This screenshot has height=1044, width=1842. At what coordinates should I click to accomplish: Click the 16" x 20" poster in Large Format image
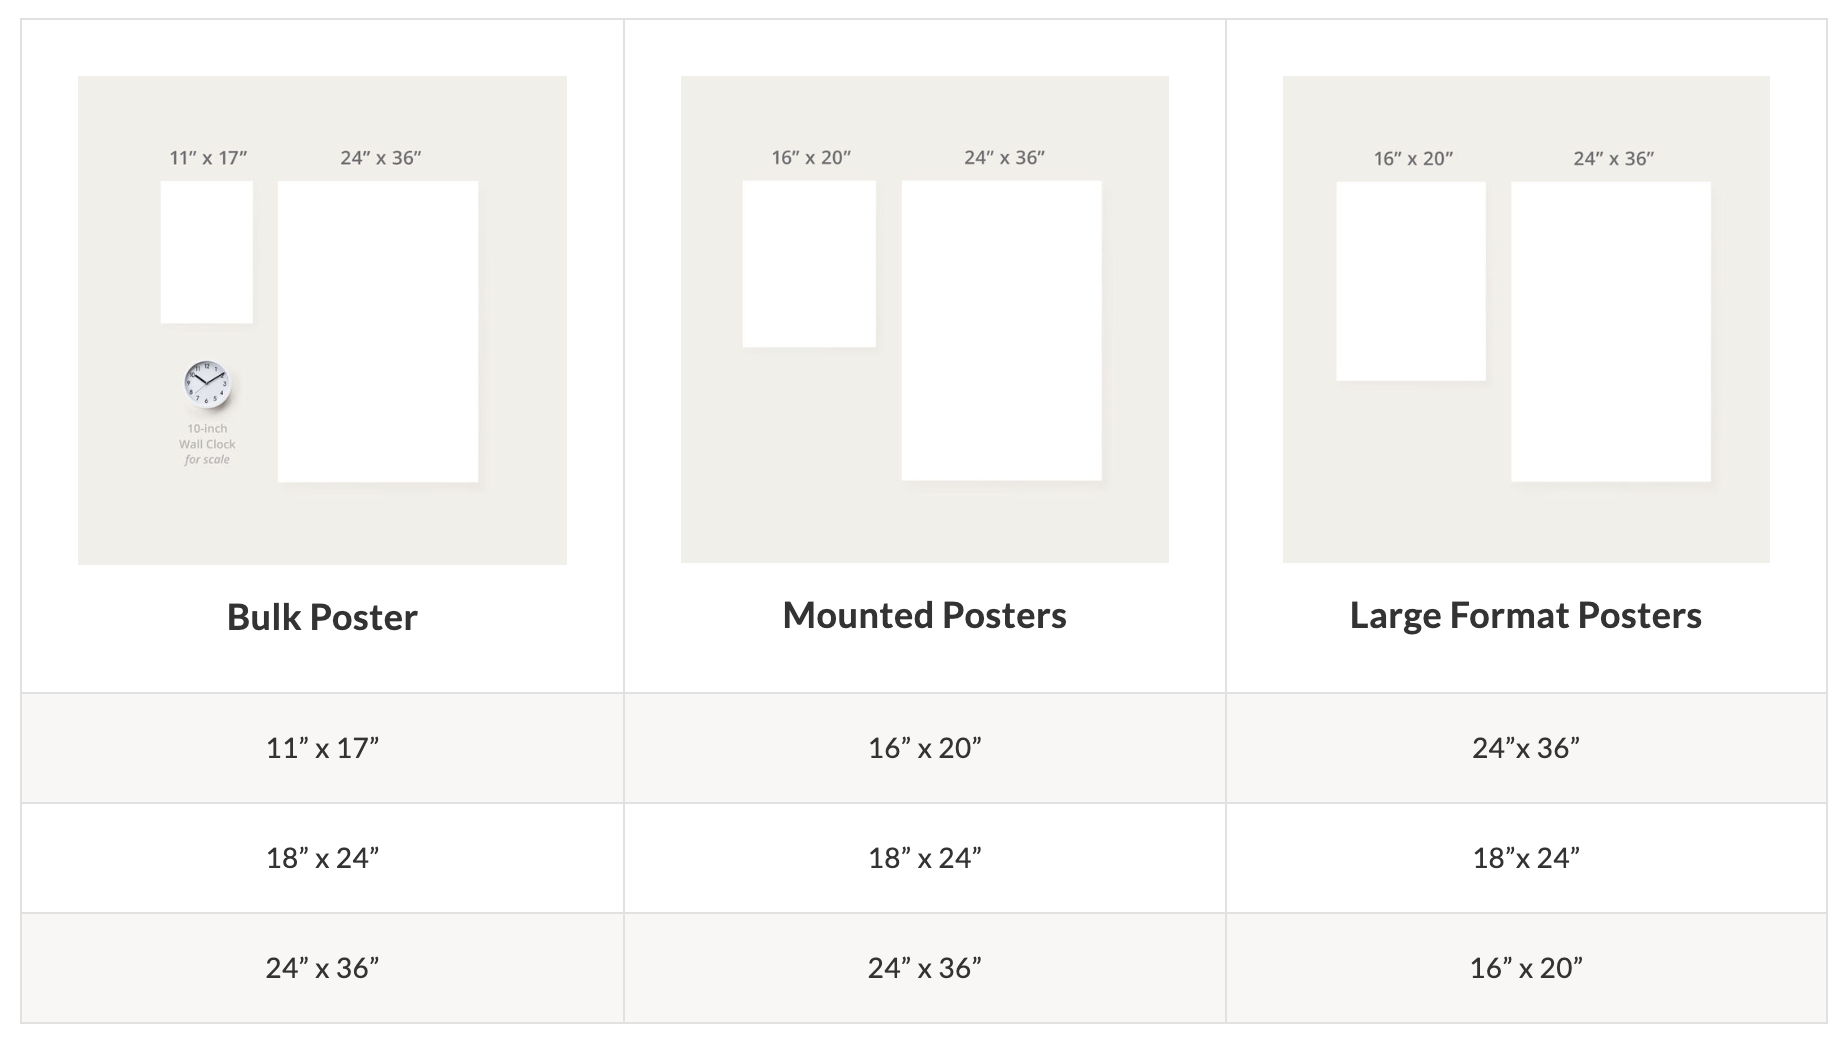[1411, 281]
